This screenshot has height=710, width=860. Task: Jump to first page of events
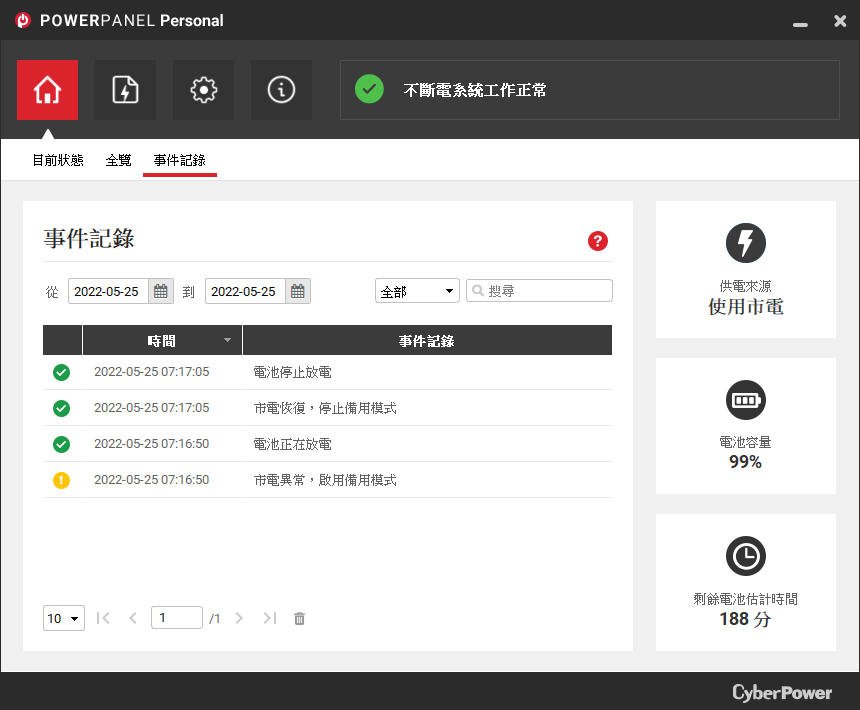point(103,618)
